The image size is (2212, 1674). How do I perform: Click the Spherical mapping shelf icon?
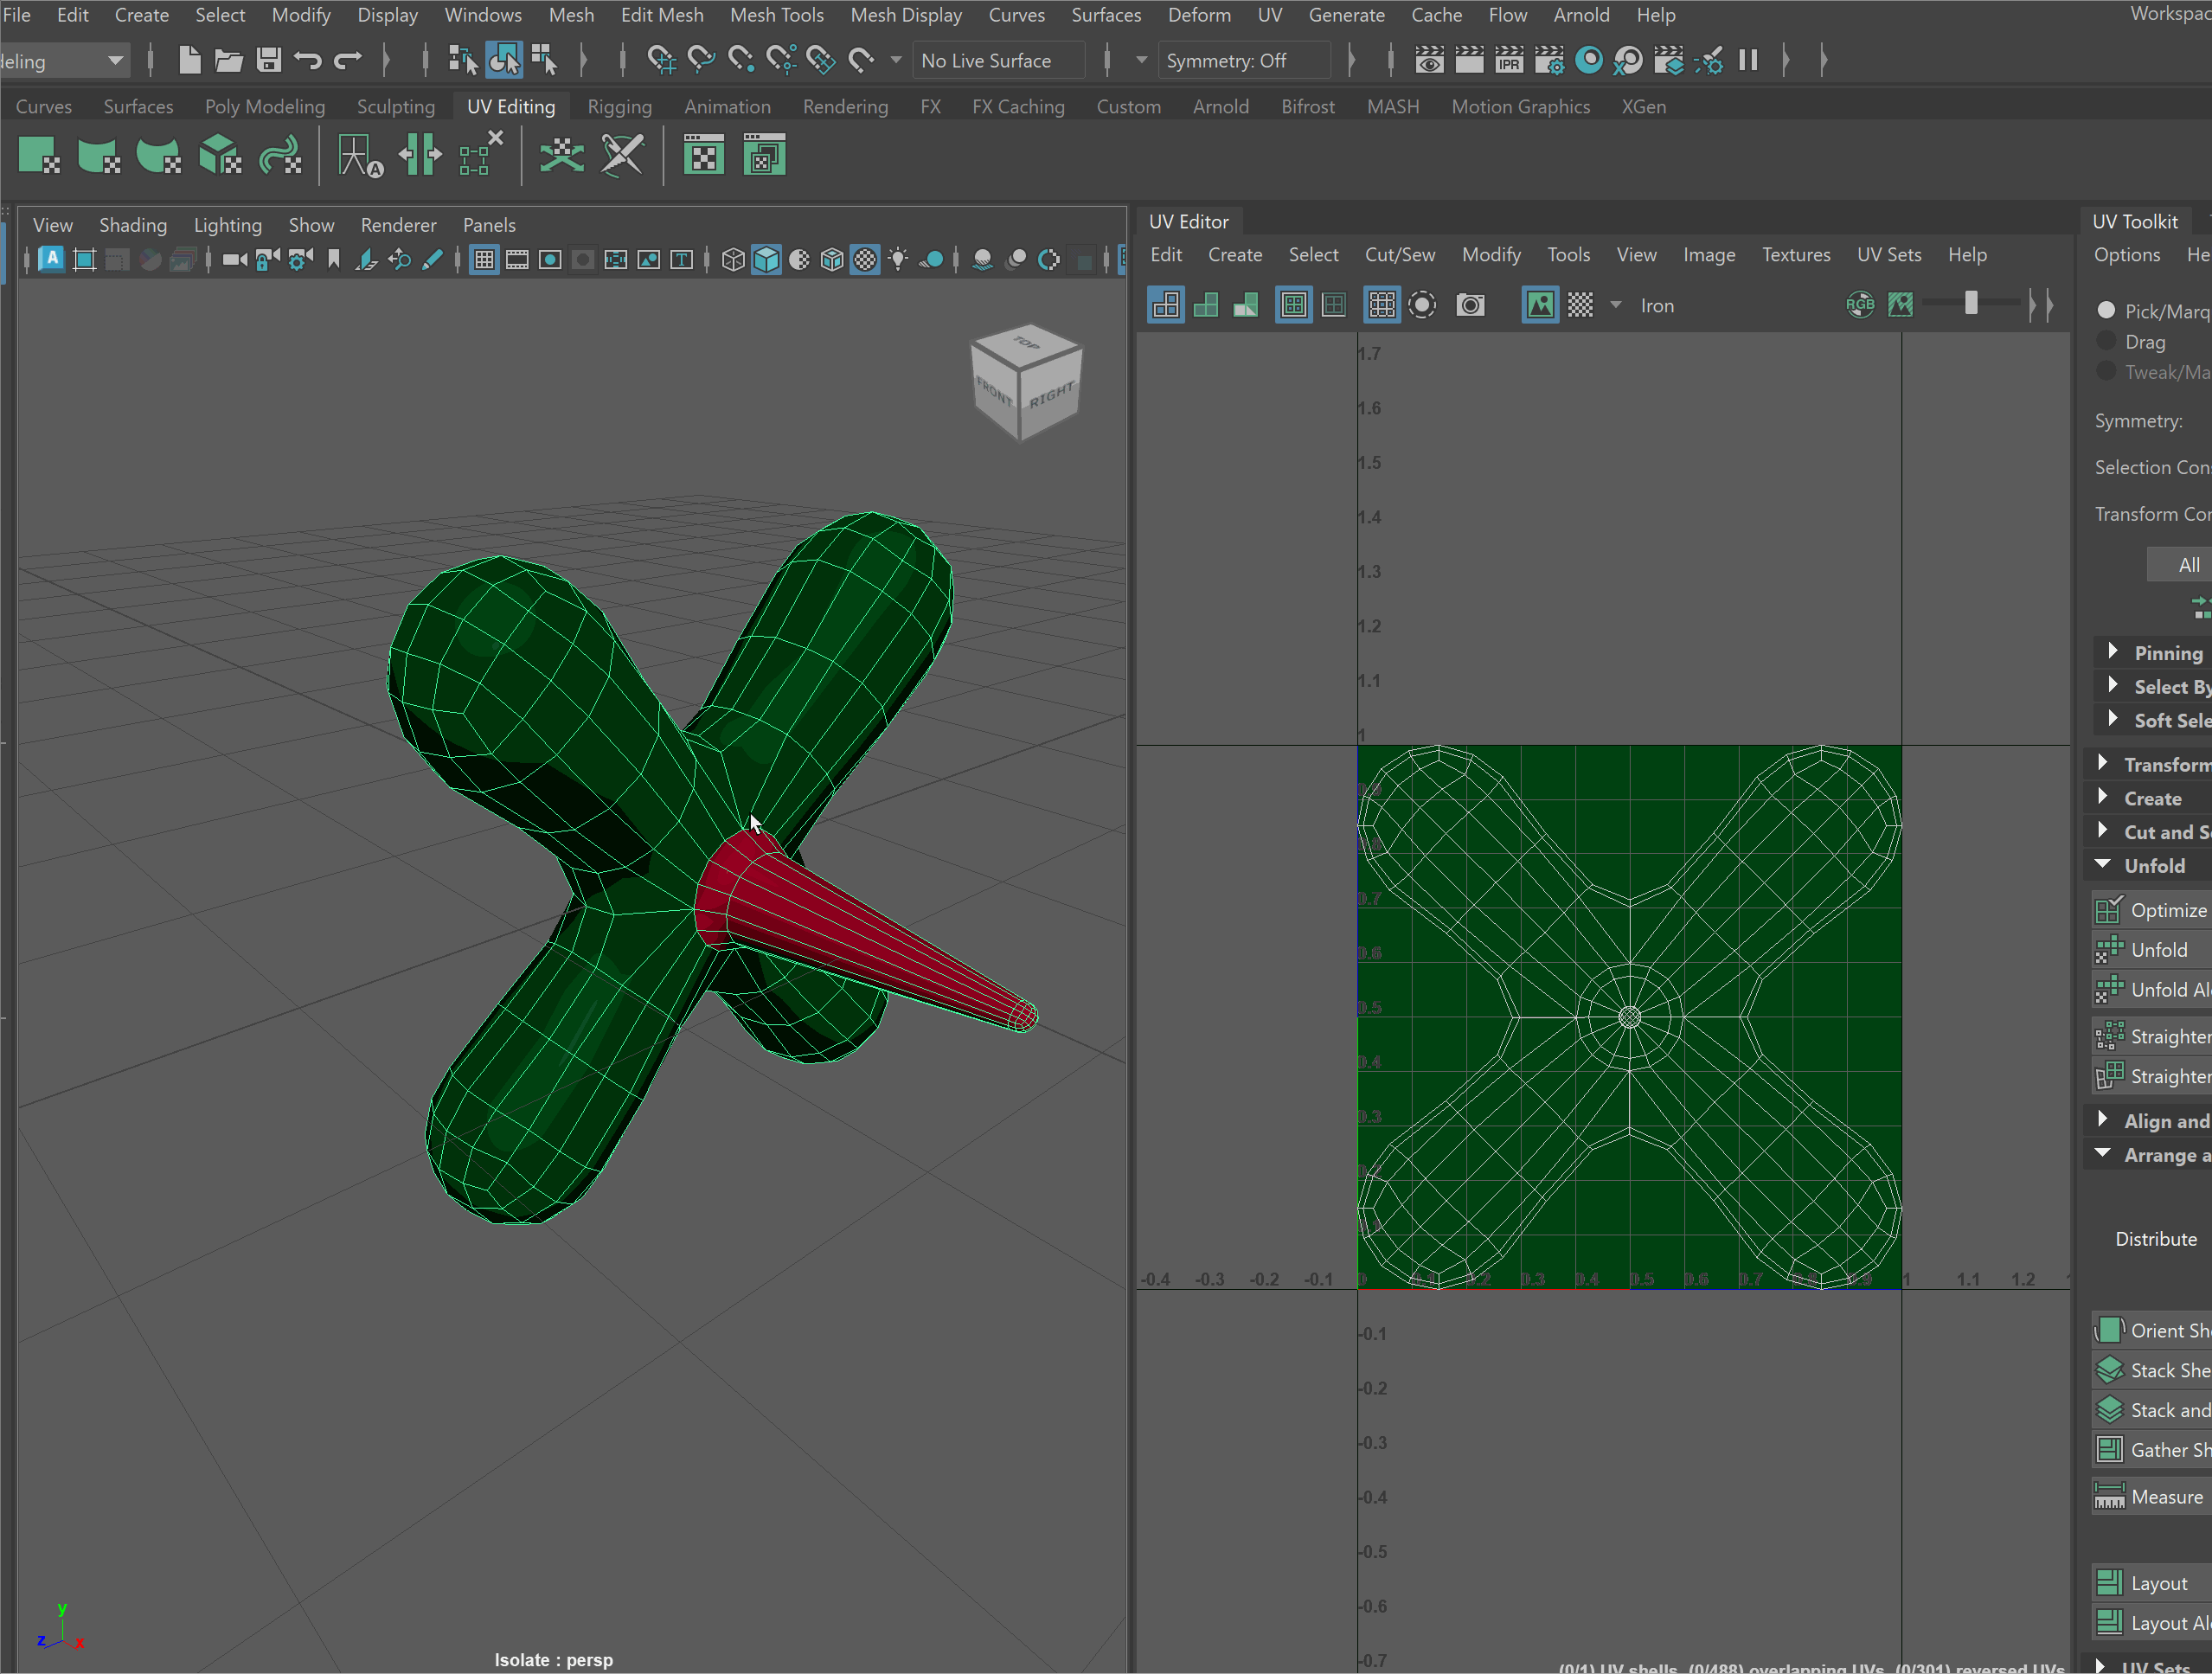click(x=159, y=156)
